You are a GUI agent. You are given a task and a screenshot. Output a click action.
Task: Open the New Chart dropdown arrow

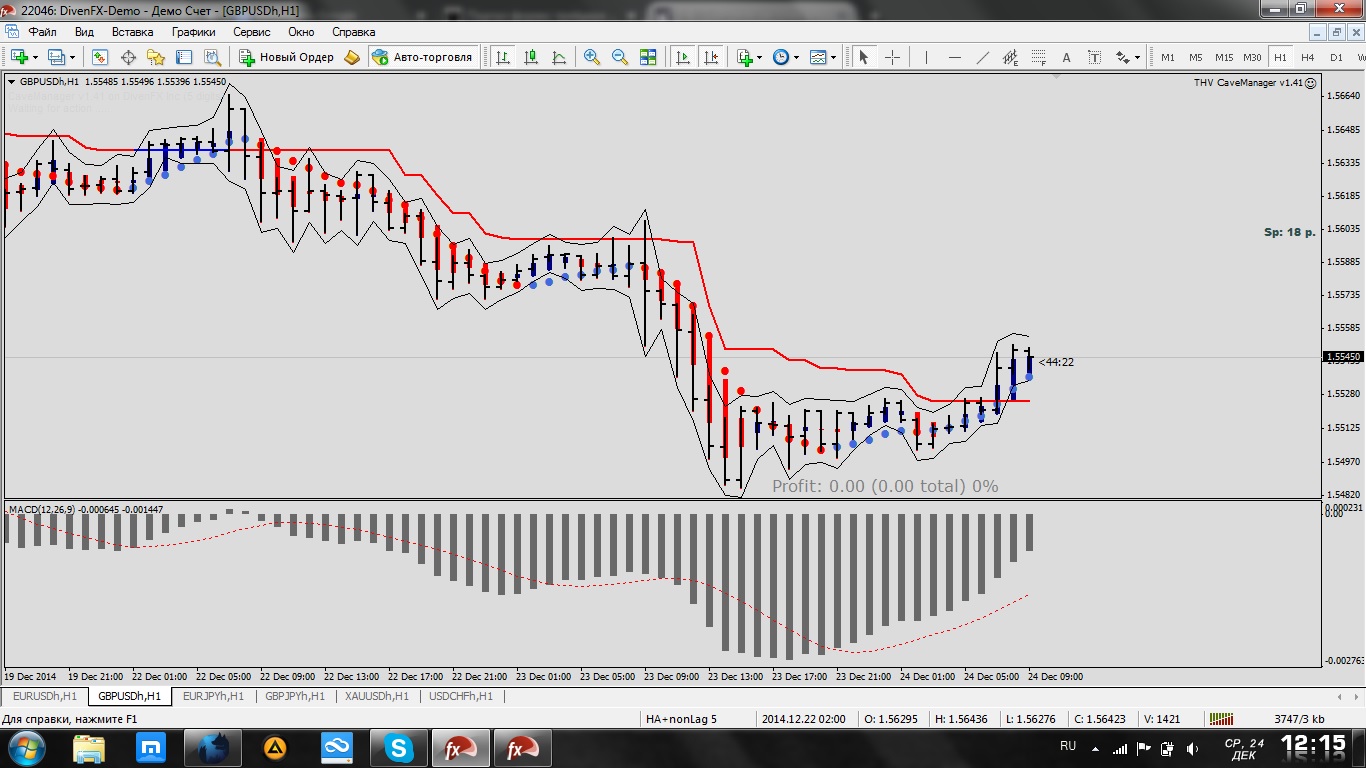(36, 58)
